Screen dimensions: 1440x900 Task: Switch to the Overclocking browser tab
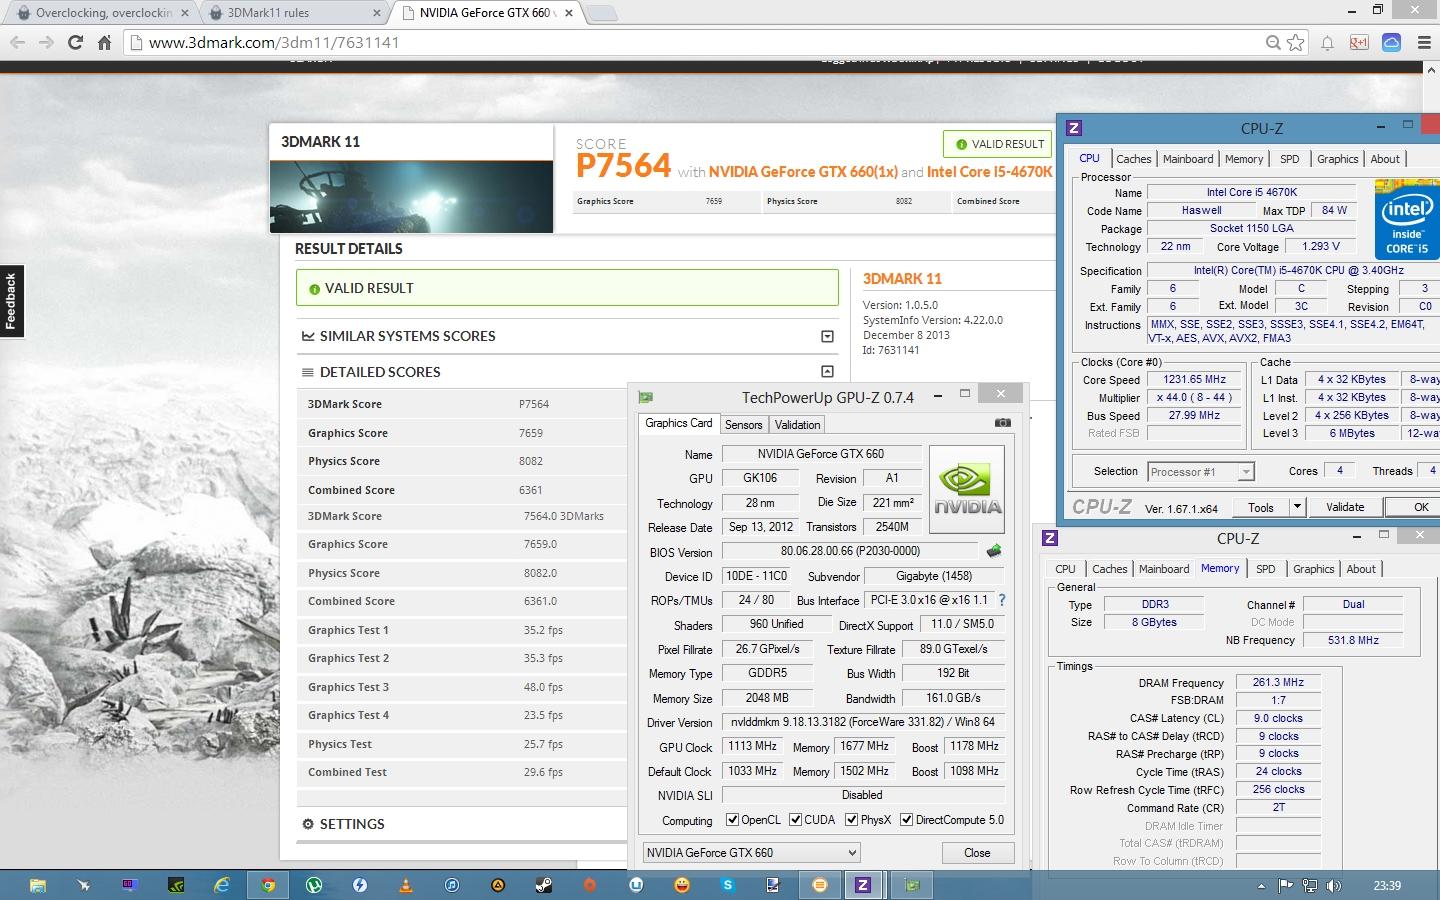[104, 13]
